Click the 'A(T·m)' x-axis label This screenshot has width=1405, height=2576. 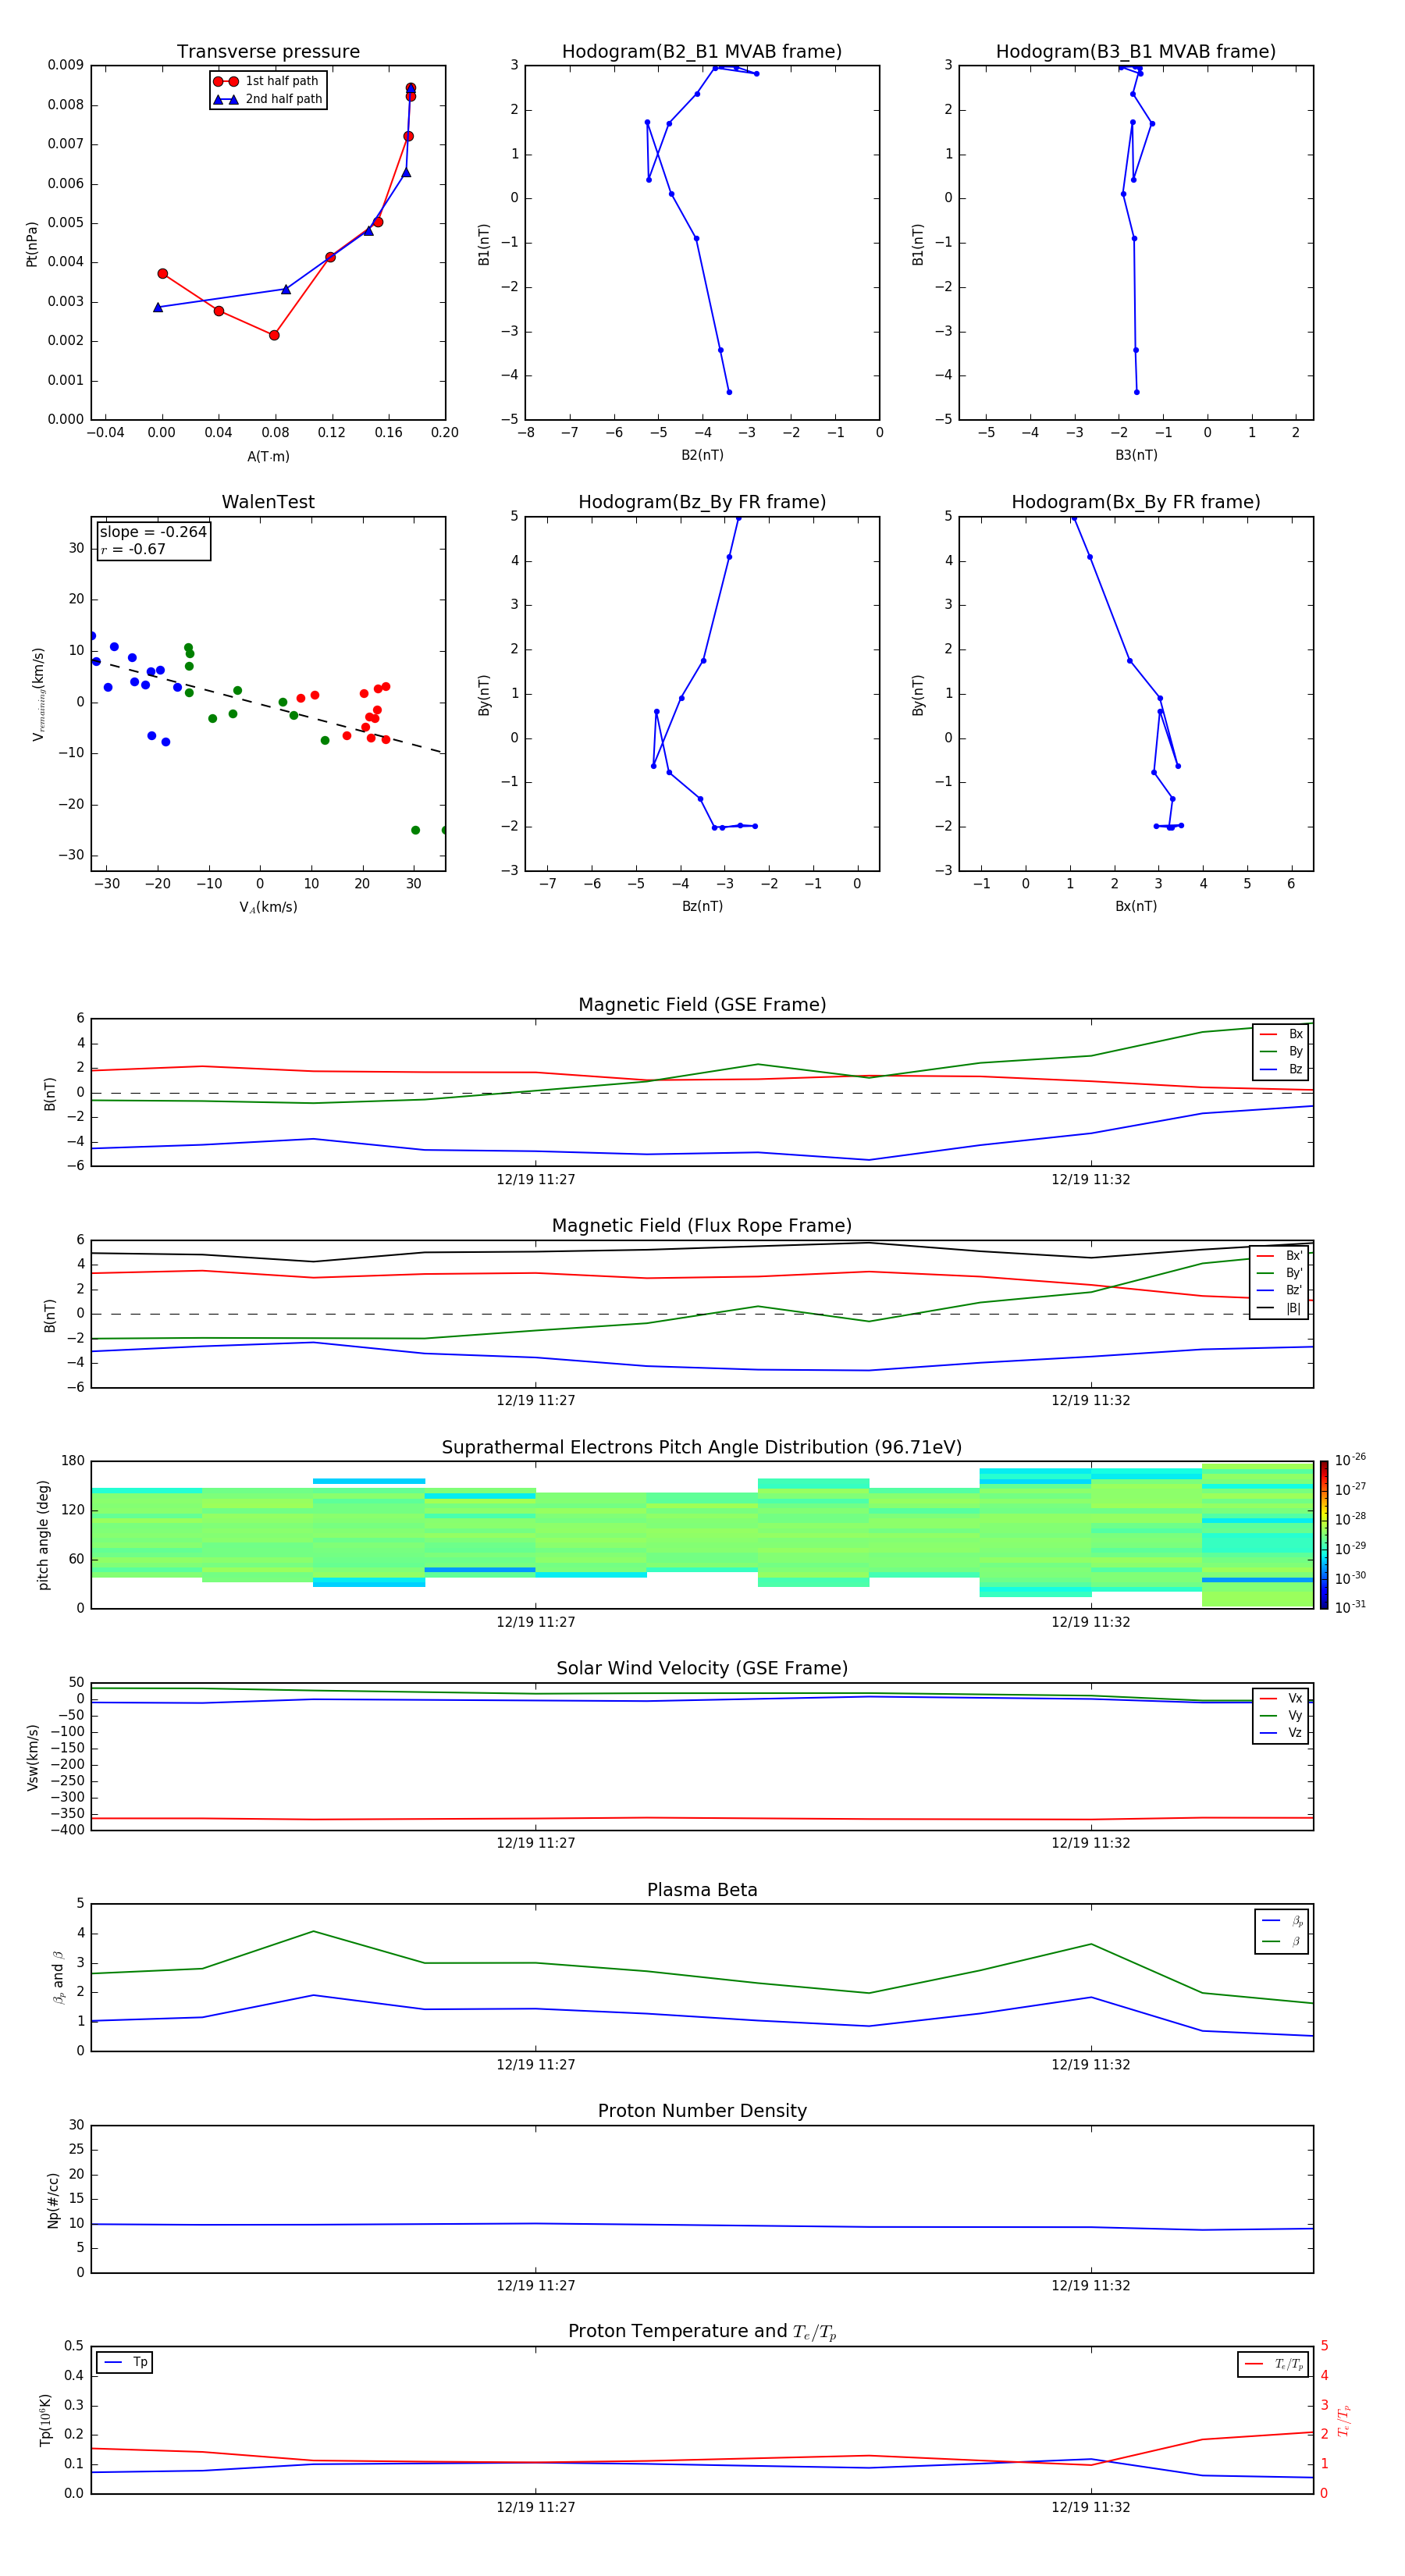tap(268, 456)
